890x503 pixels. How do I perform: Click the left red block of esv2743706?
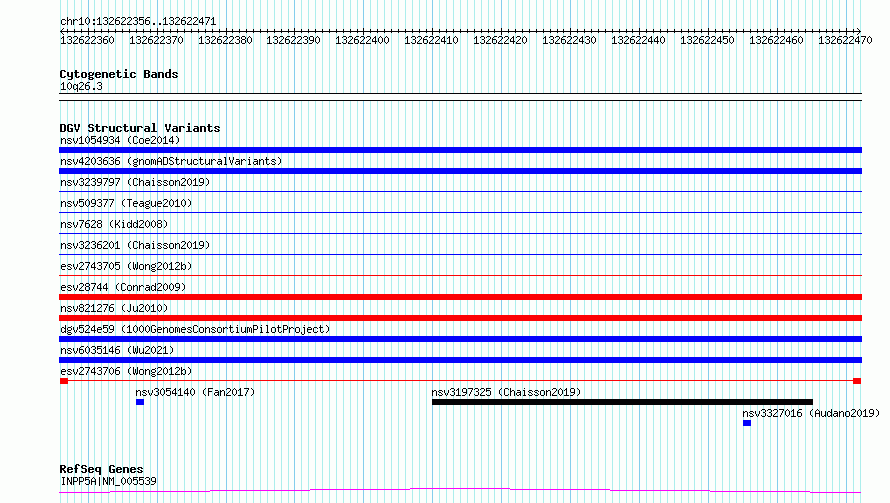point(64,381)
